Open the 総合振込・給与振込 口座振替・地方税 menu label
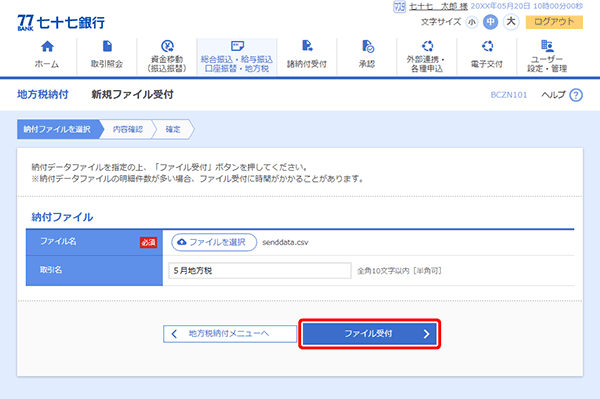600x399 pixels. [x=237, y=64]
